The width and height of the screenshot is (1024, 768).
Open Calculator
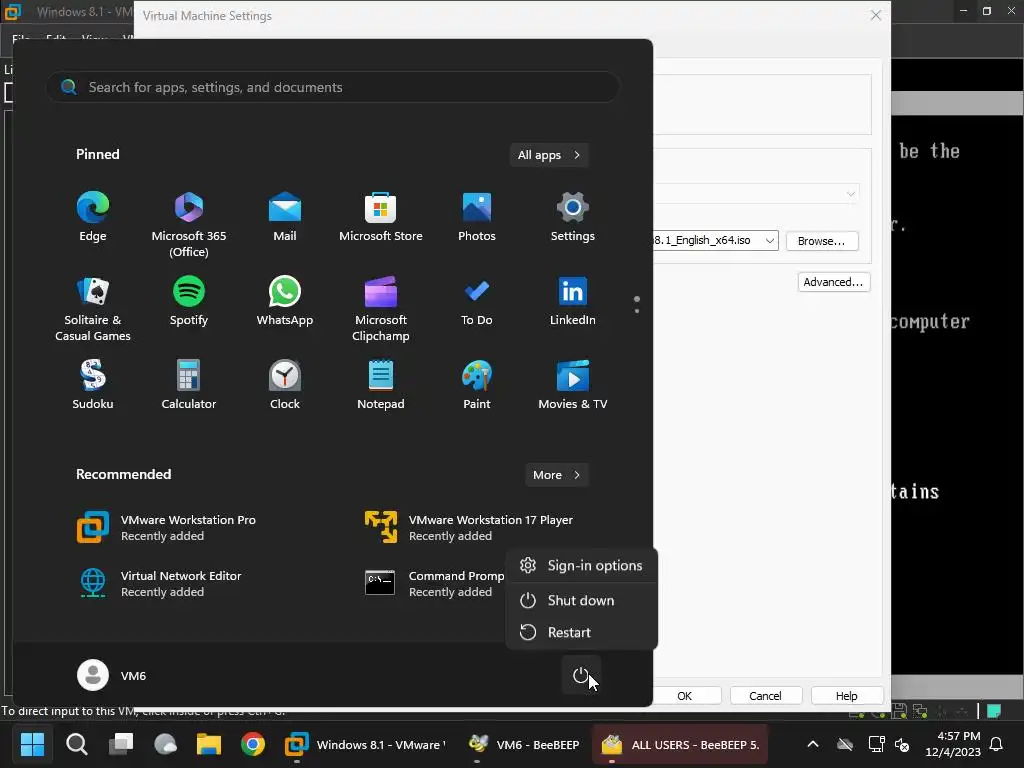click(x=189, y=385)
